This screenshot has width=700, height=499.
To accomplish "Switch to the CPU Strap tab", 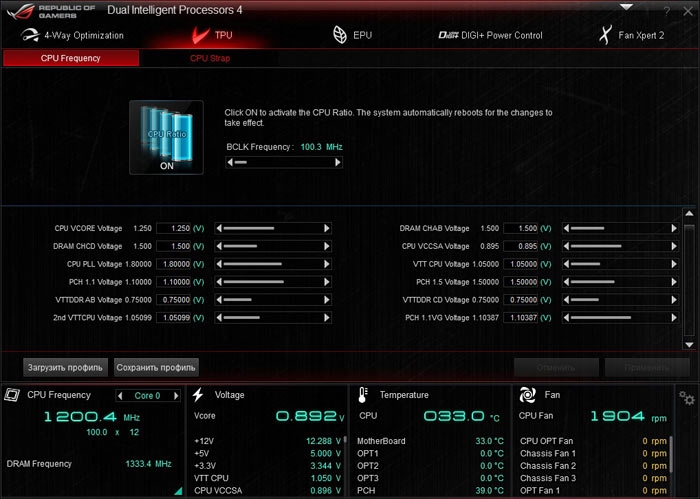I will (210, 58).
